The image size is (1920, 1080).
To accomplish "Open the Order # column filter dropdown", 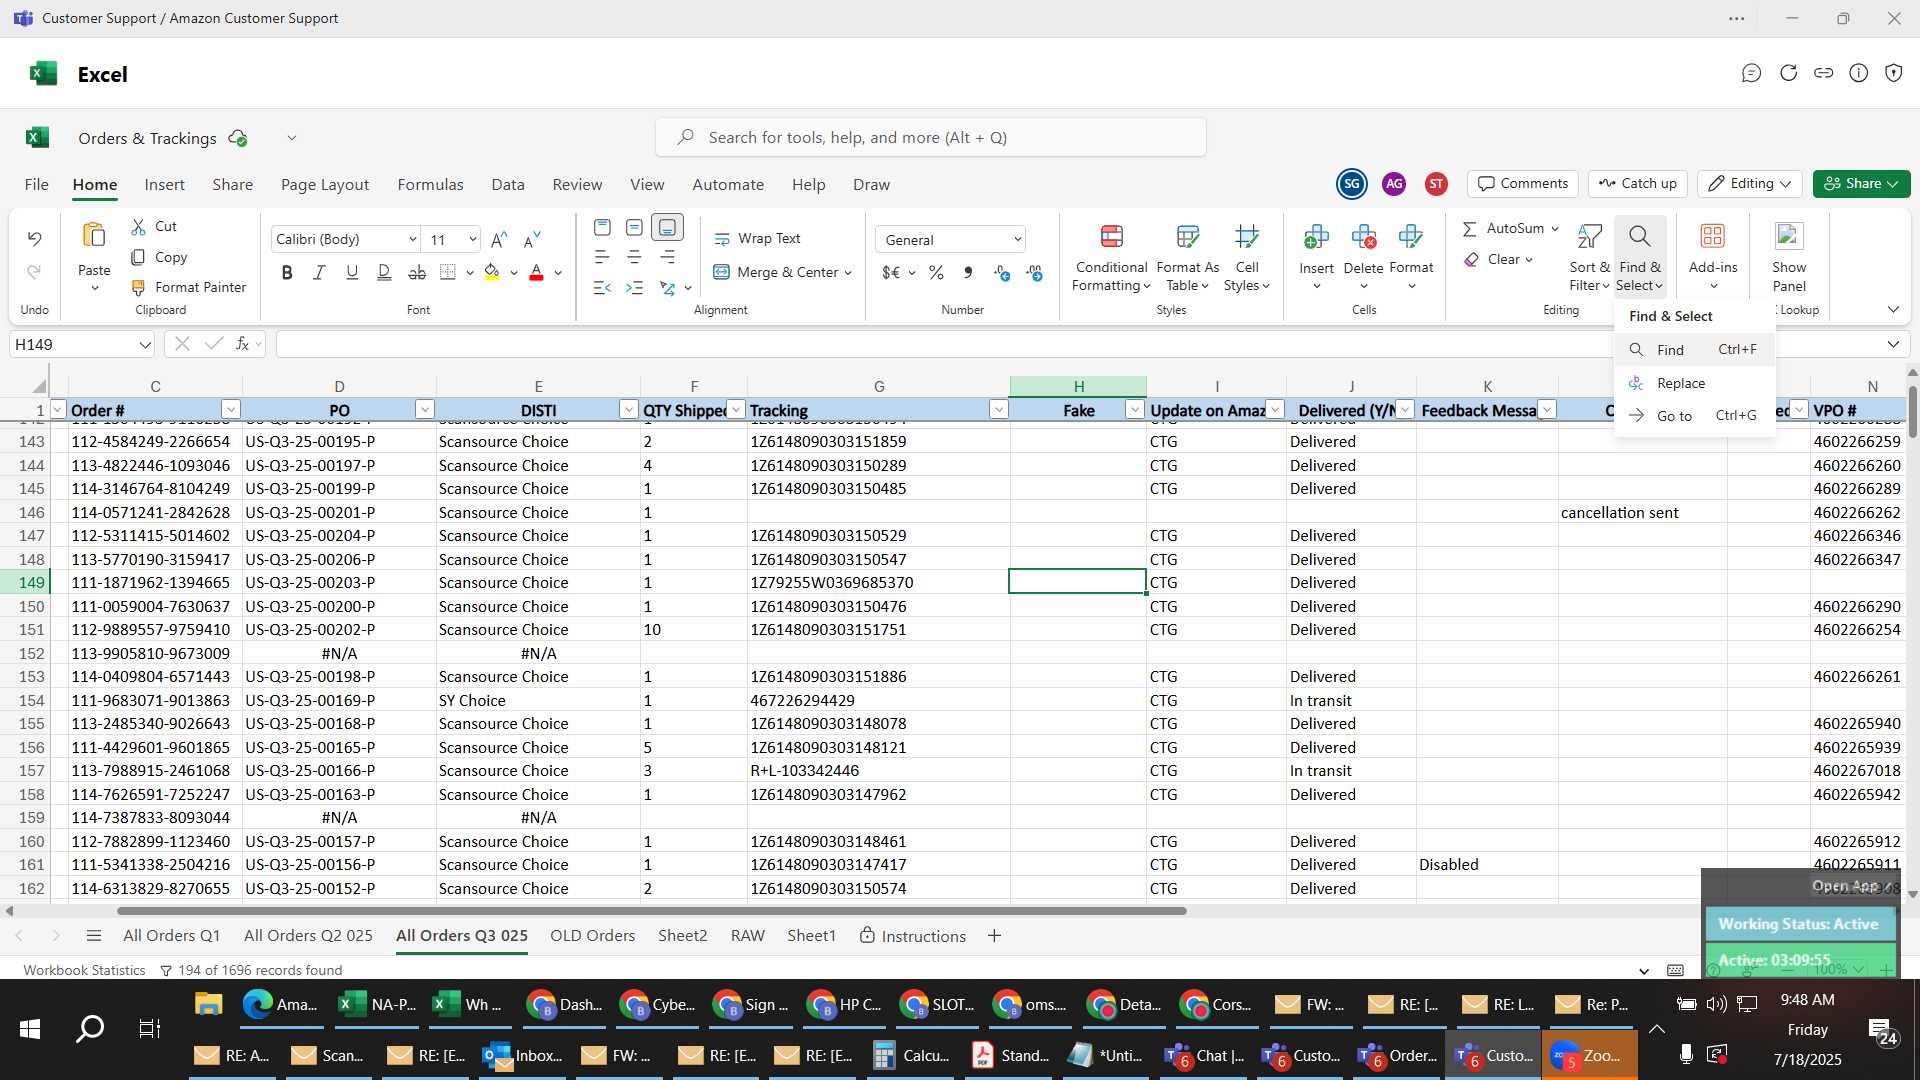I will (231, 409).
